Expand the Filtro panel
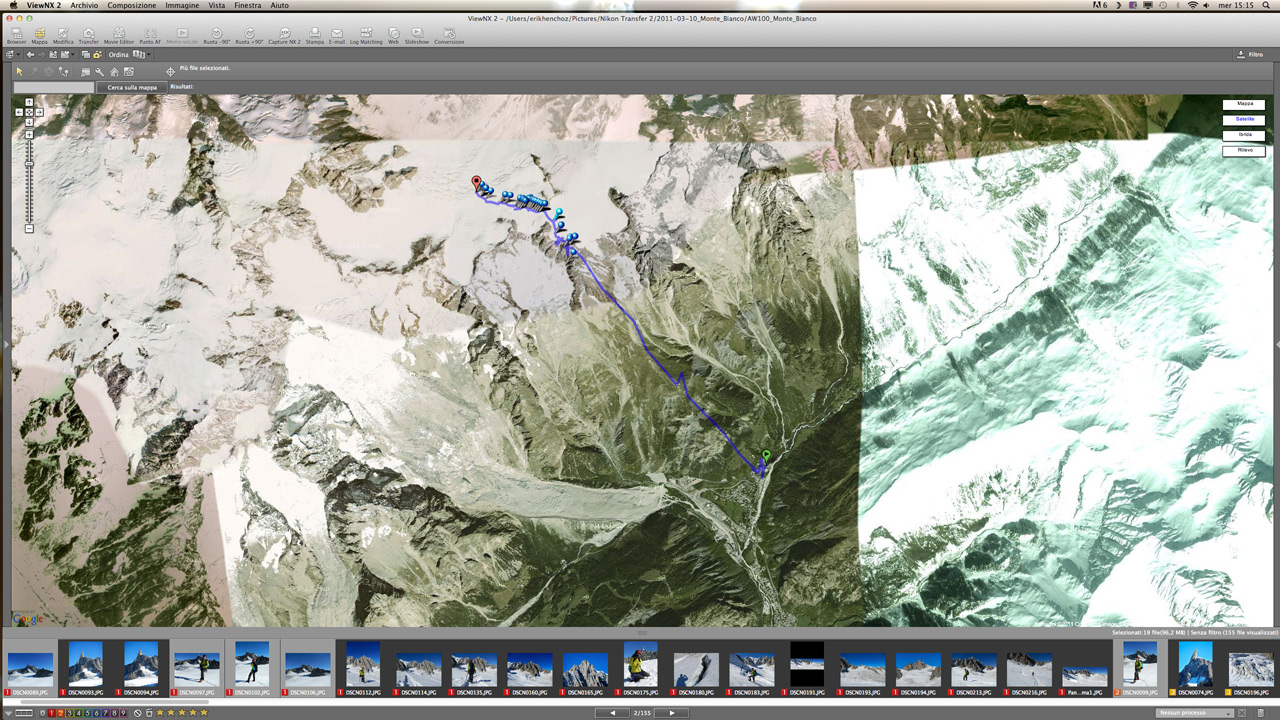The image size is (1280, 720). [1249, 55]
